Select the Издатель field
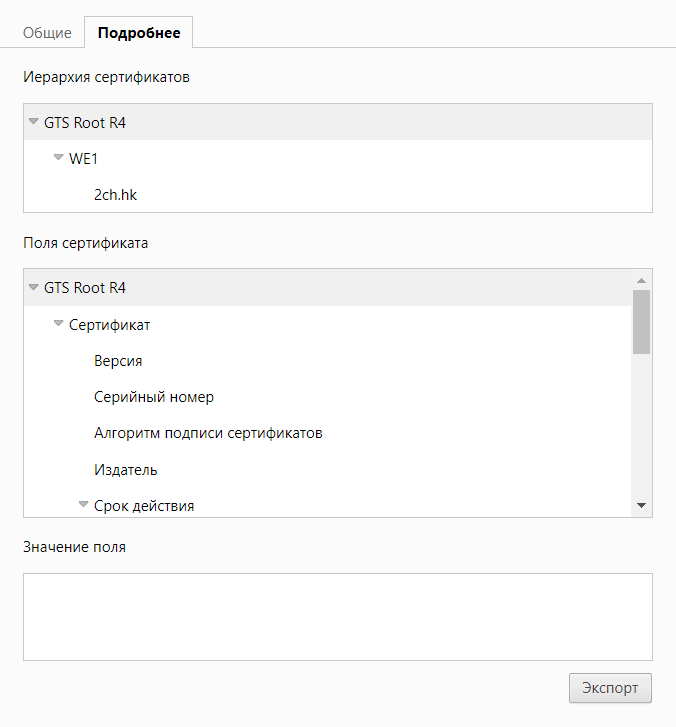Viewport: 676px width, 727px height. click(x=125, y=469)
